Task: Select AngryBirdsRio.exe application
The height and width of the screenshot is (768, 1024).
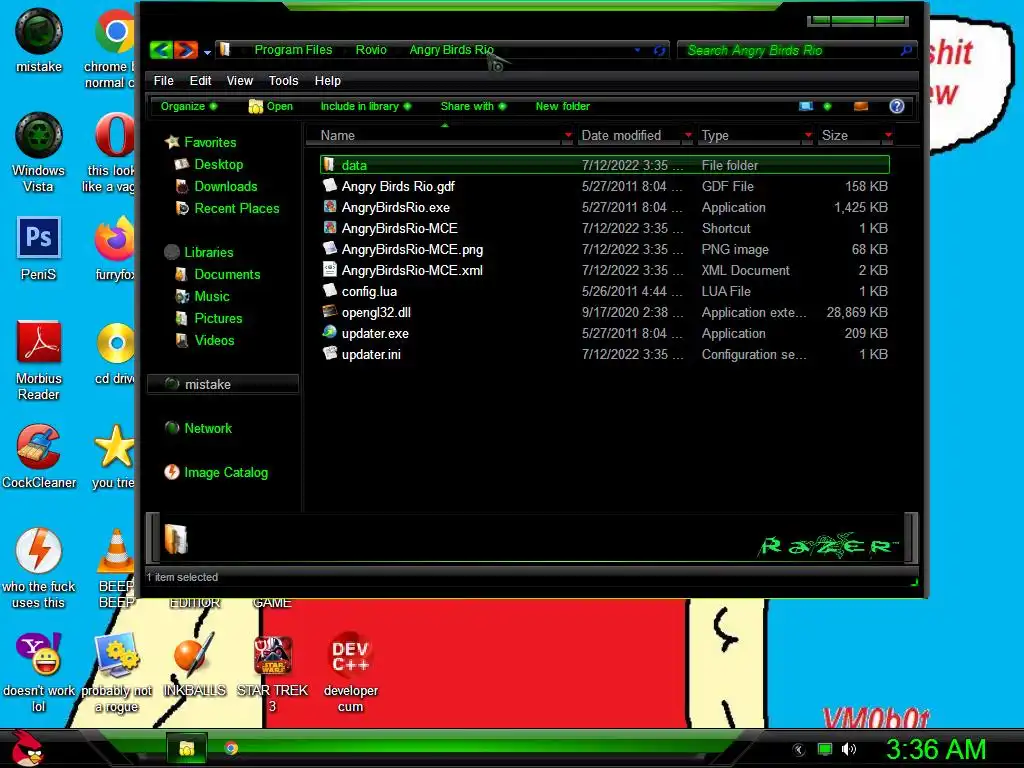Action: point(605,207)
